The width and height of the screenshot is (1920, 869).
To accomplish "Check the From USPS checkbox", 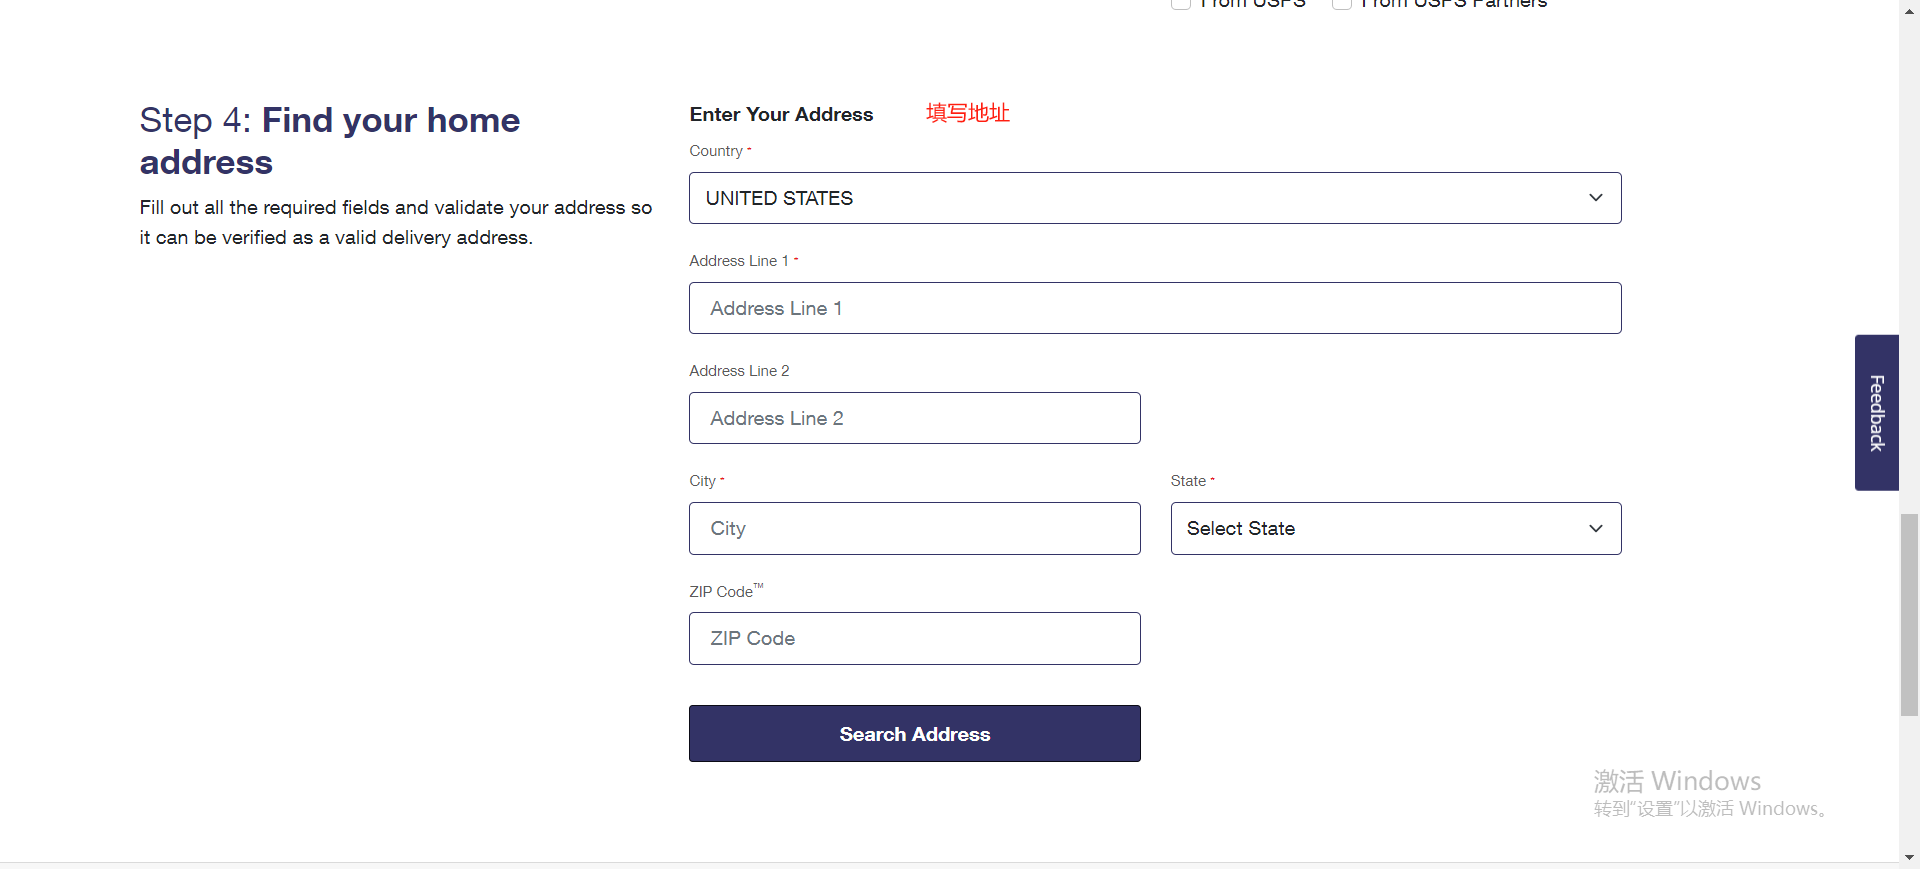I will tap(1181, 3).
